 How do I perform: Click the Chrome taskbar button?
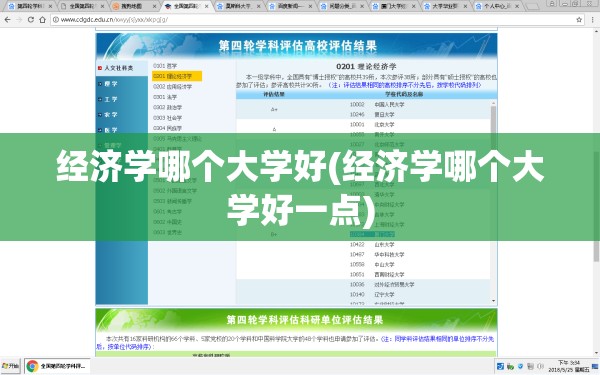[57, 366]
